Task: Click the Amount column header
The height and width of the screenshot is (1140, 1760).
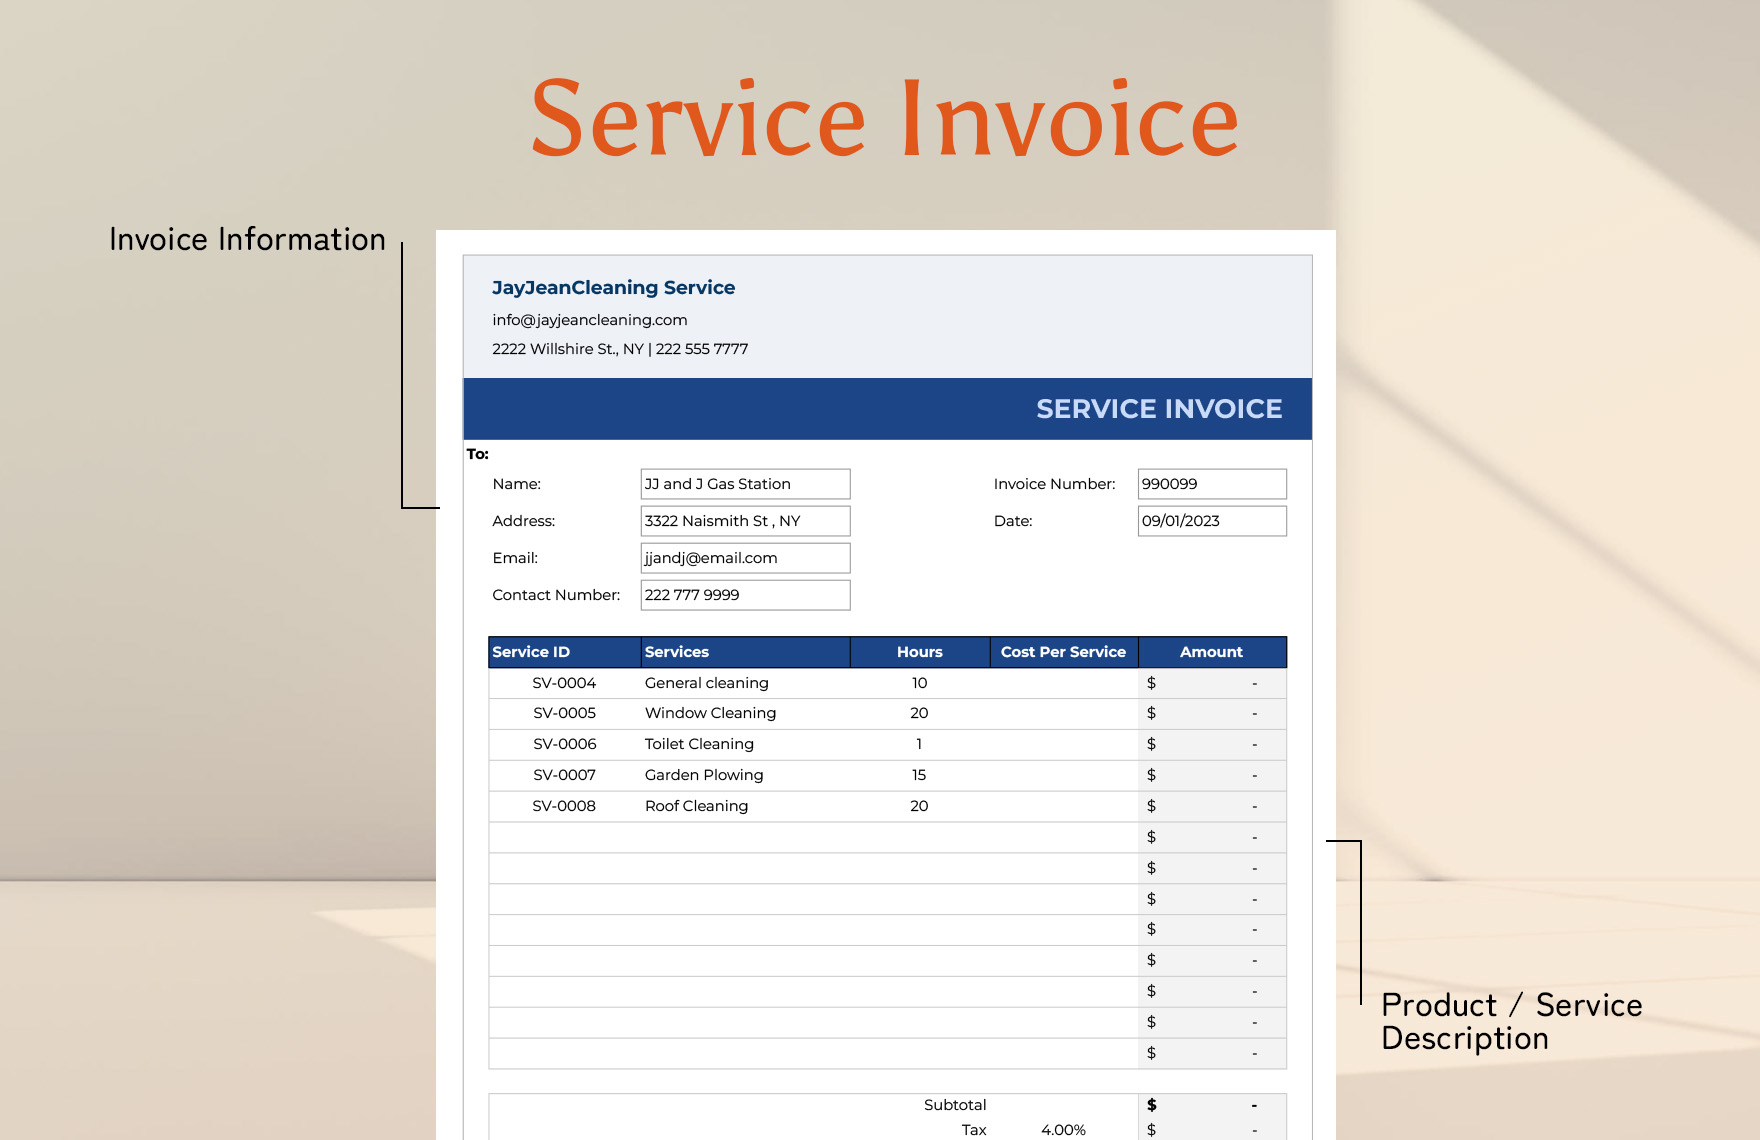Action: click(x=1211, y=651)
